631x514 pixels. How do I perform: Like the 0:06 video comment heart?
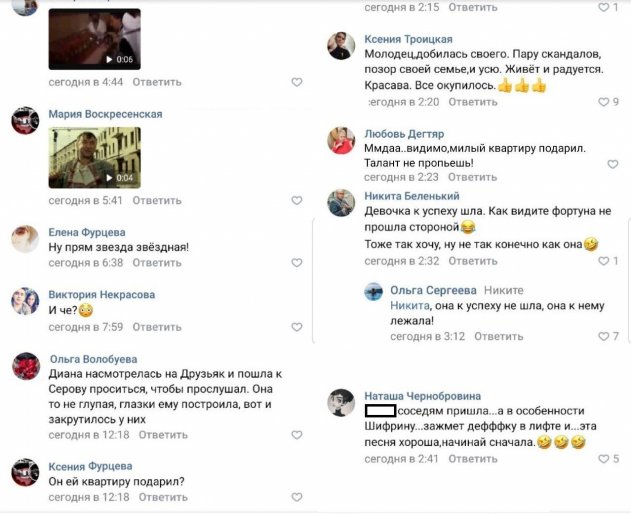pyautogui.click(x=297, y=82)
